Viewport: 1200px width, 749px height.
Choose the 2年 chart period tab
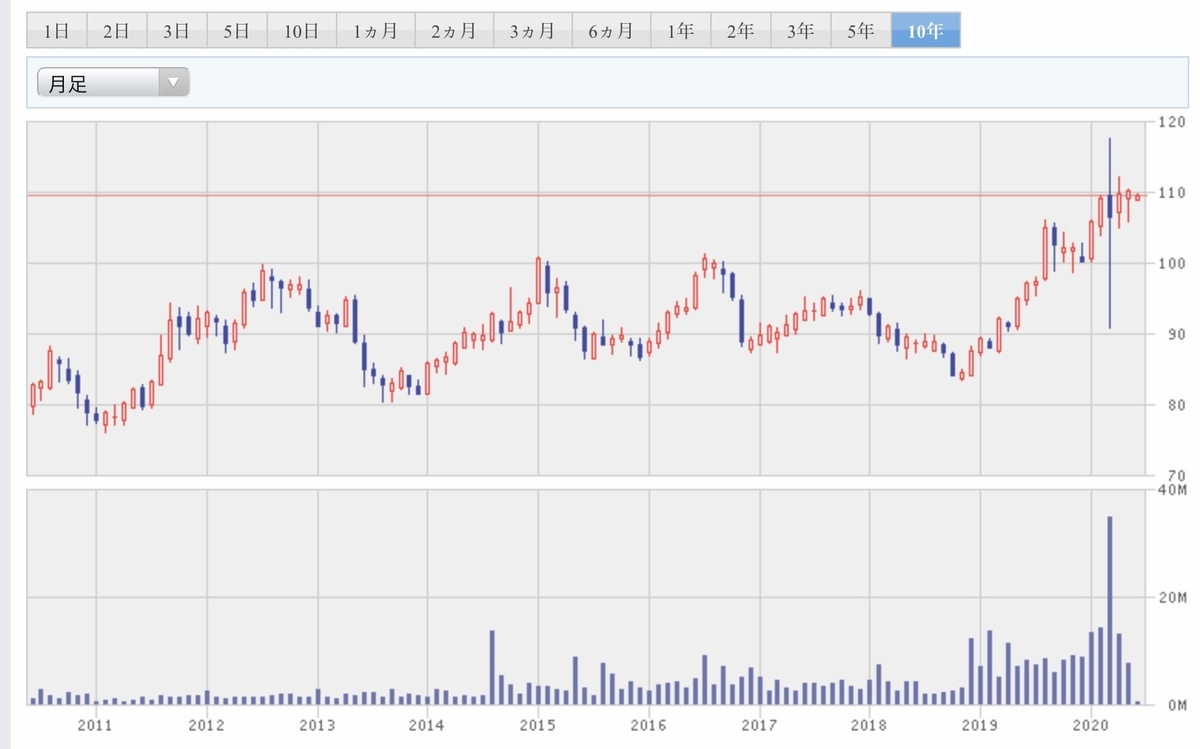[x=740, y=30]
